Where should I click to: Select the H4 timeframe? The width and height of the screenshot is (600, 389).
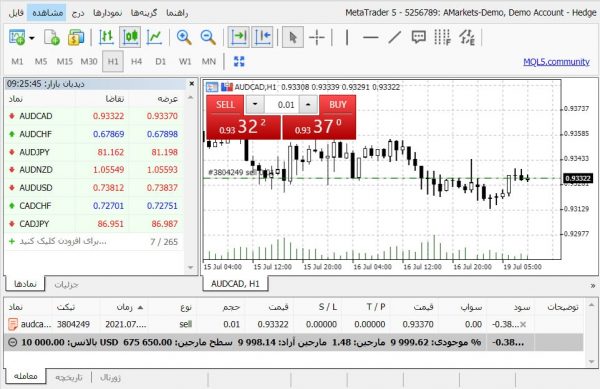click(x=137, y=61)
